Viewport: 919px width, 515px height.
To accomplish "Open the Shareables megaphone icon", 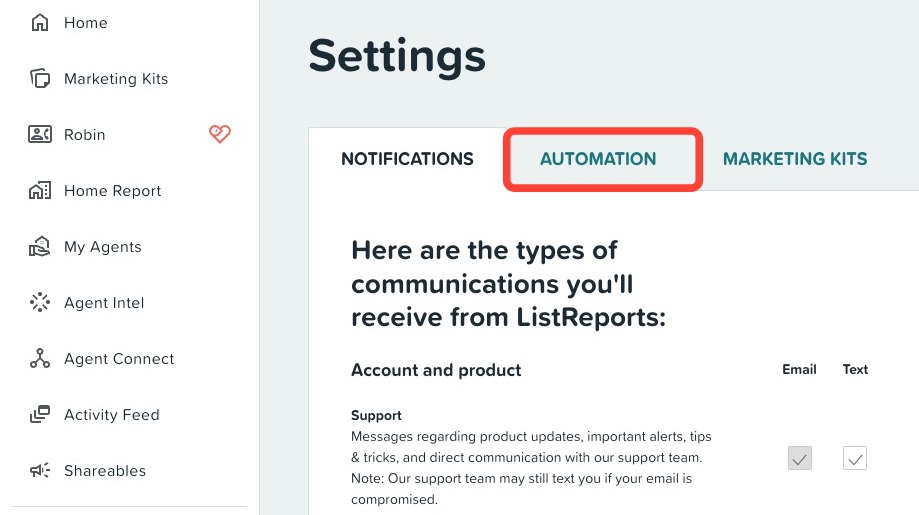I will point(40,470).
